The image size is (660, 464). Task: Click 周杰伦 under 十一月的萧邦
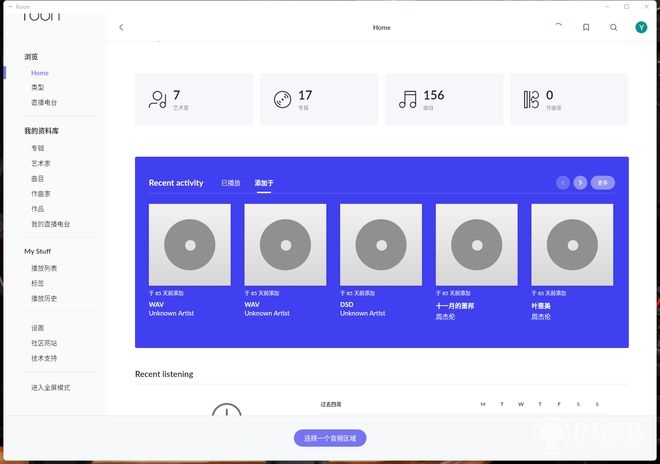click(x=445, y=316)
